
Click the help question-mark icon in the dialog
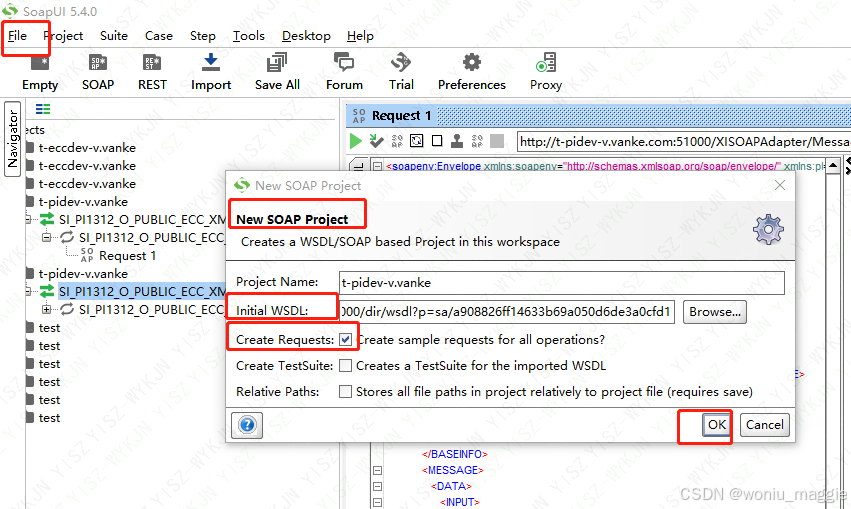pos(247,425)
